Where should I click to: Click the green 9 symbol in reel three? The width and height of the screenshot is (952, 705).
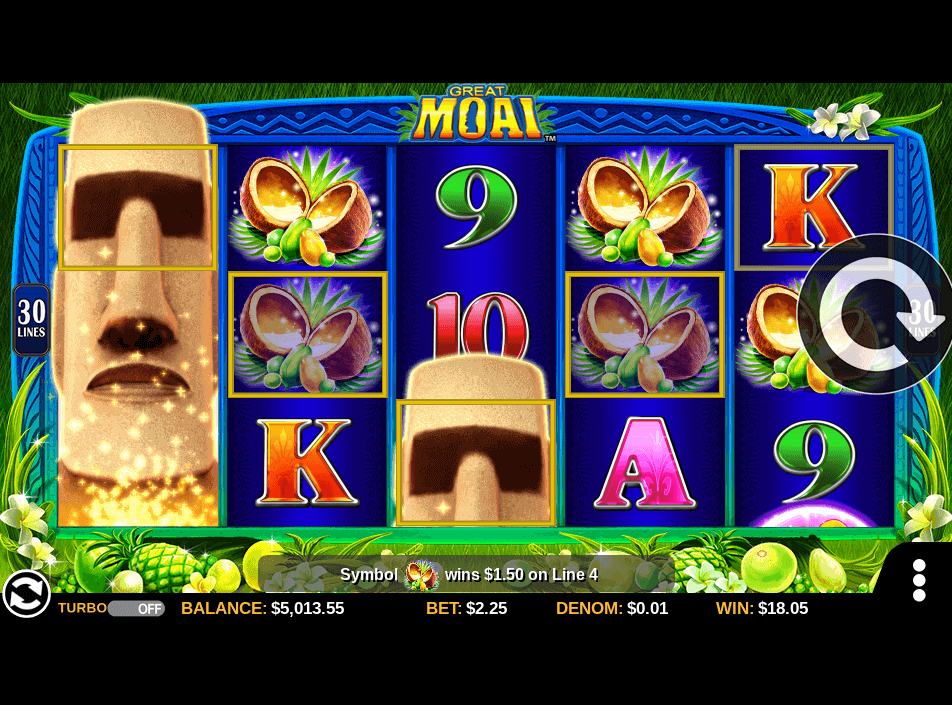click(x=477, y=208)
